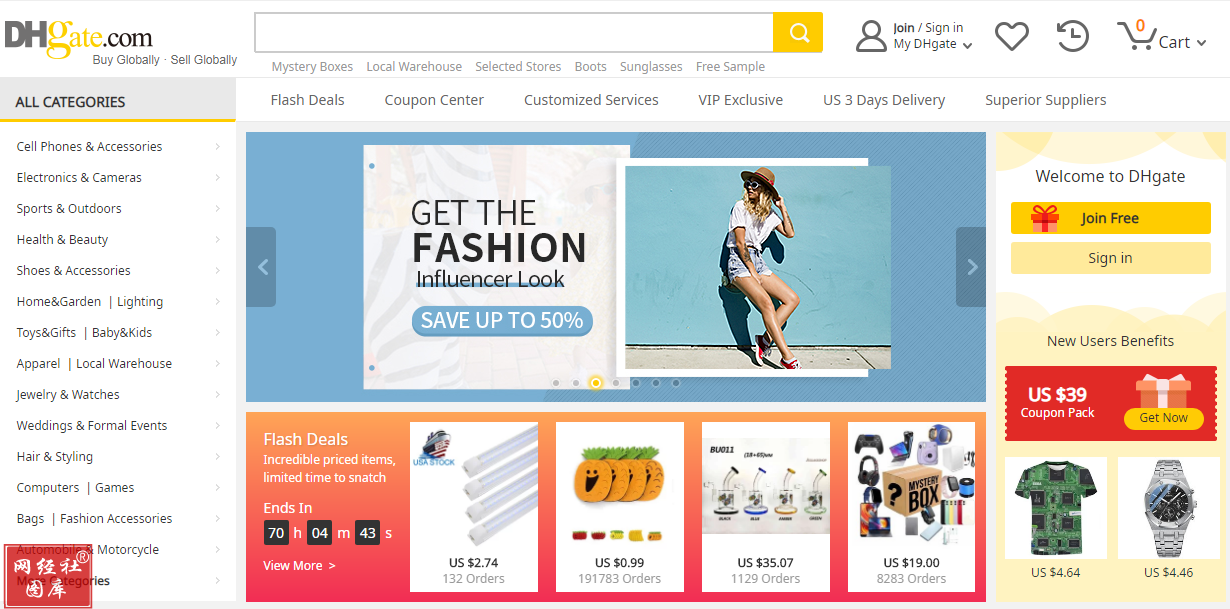
Task: Expand the Cart dropdown arrow
Action: pos(1201,43)
